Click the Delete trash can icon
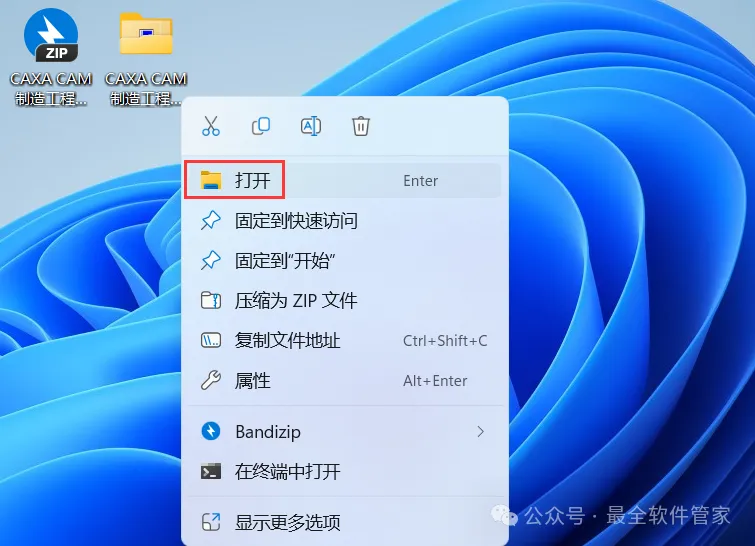The height and width of the screenshot is (546, 755). [x=361, y=126]
